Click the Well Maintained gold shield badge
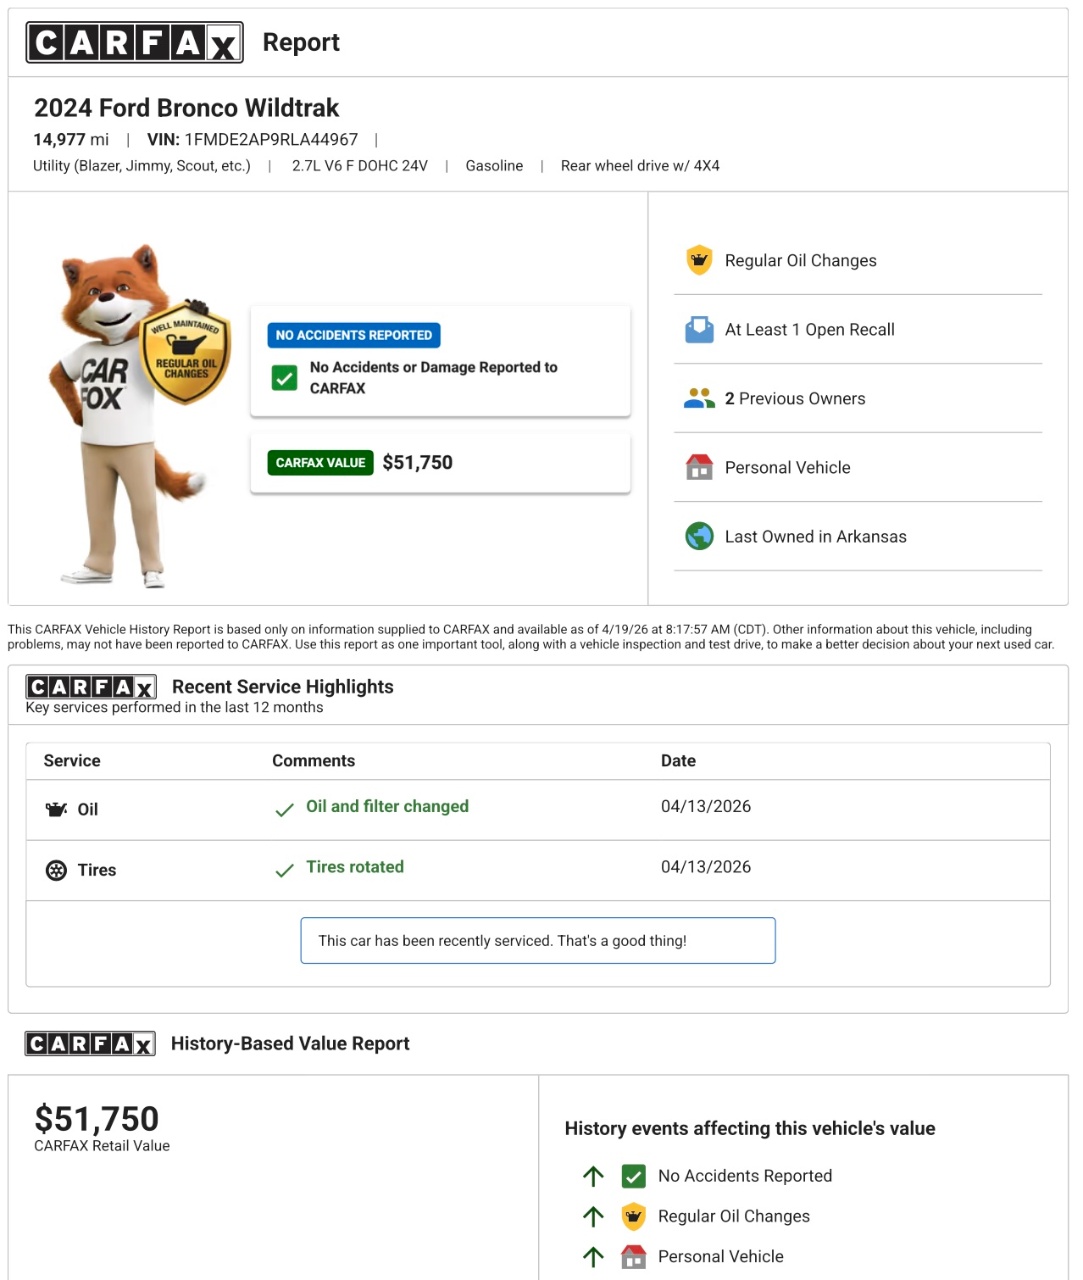Viewport: 1083px width, 1280px height. click(186, 352)
